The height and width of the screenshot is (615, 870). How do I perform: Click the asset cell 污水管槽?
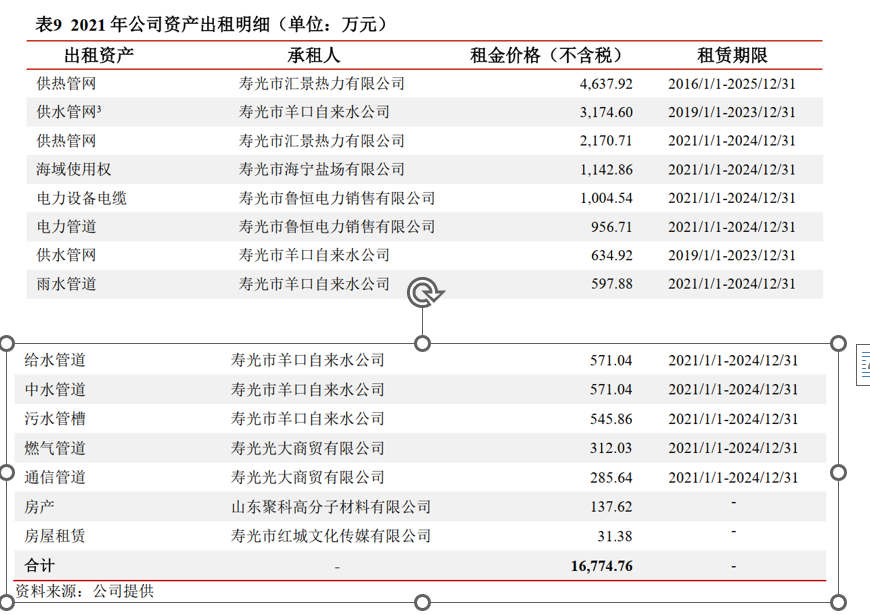[54, 419]
